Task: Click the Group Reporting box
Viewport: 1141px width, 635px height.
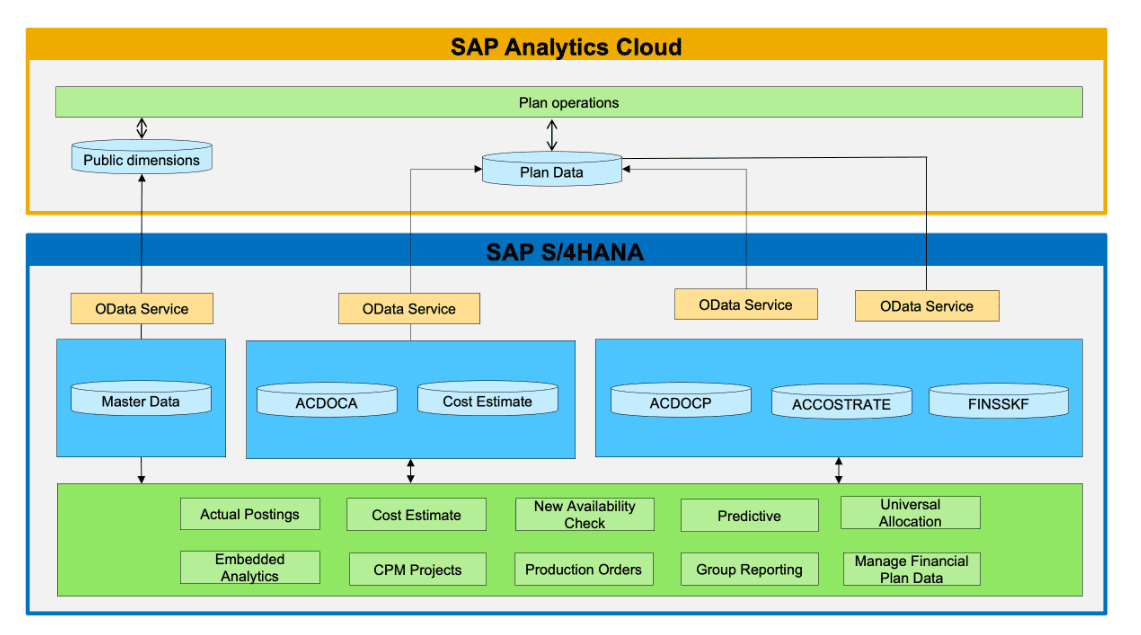Action: [x=748, y=569]
